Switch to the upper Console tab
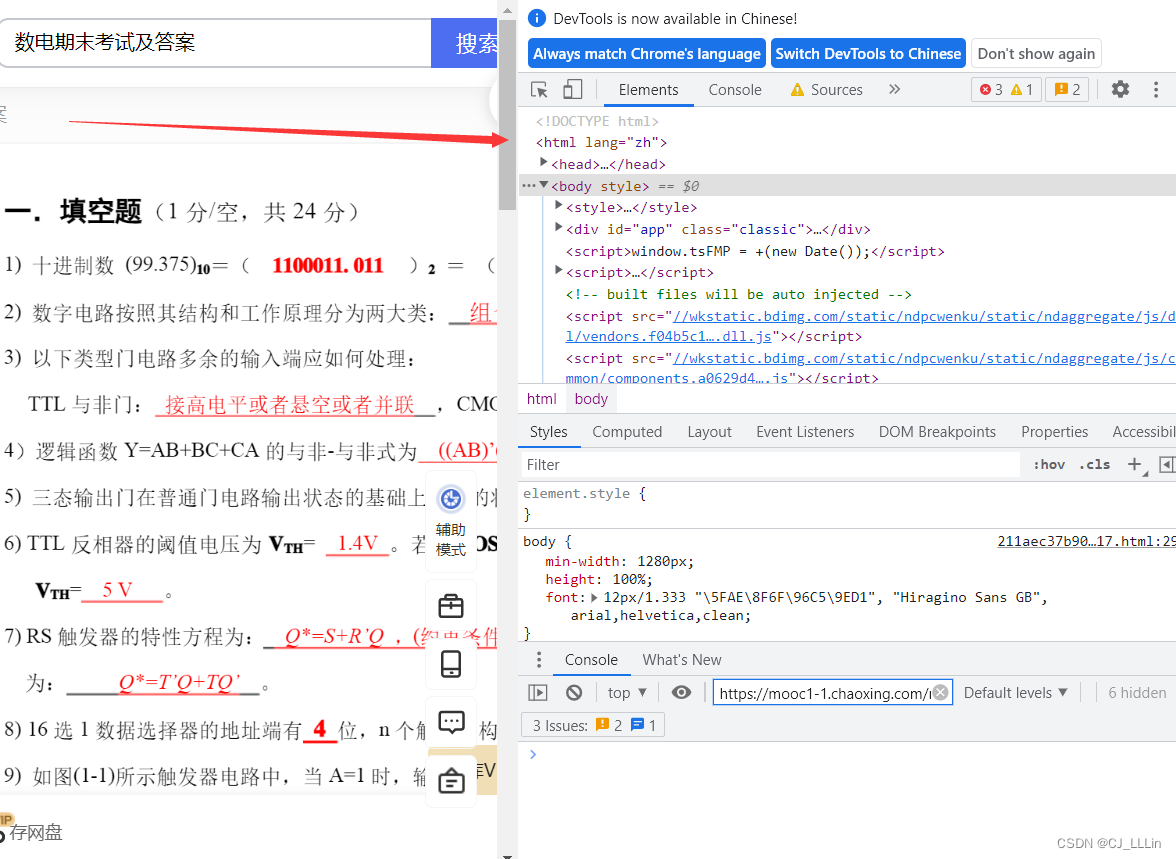1176x859 pixels. click(734, 90)
